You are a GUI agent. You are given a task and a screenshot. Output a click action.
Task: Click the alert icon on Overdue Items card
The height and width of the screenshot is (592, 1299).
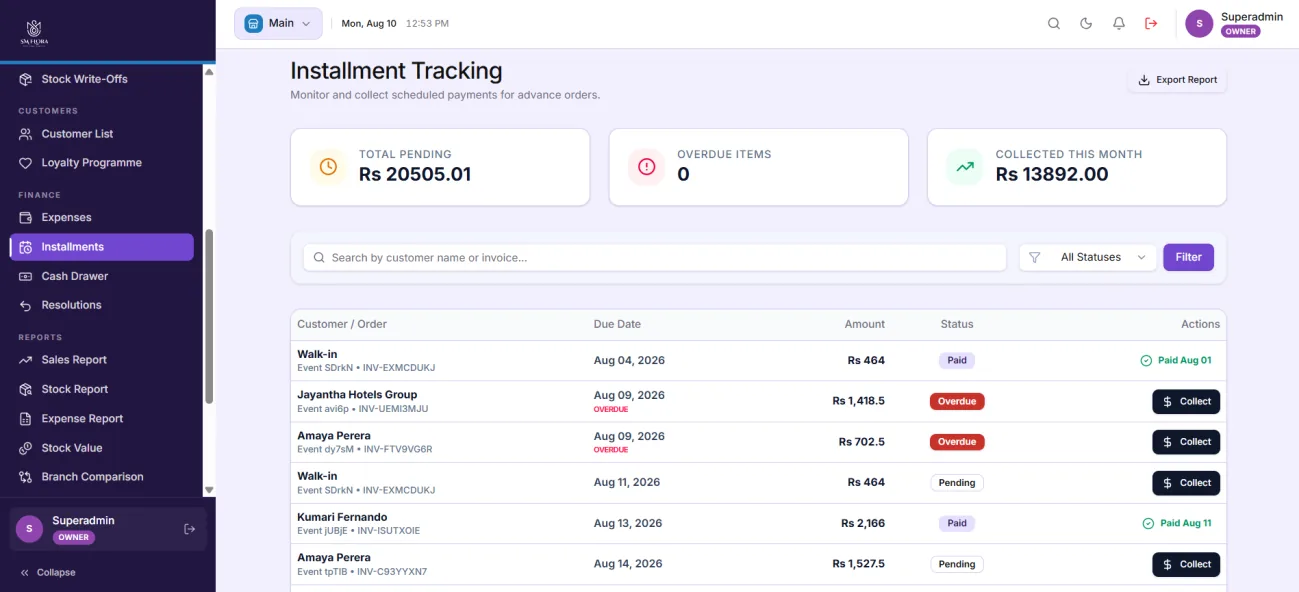(x=646, y=167)
